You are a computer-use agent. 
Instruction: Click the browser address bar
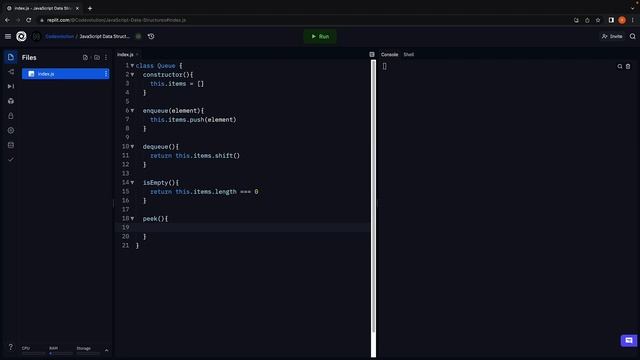[x=302, y=20]
